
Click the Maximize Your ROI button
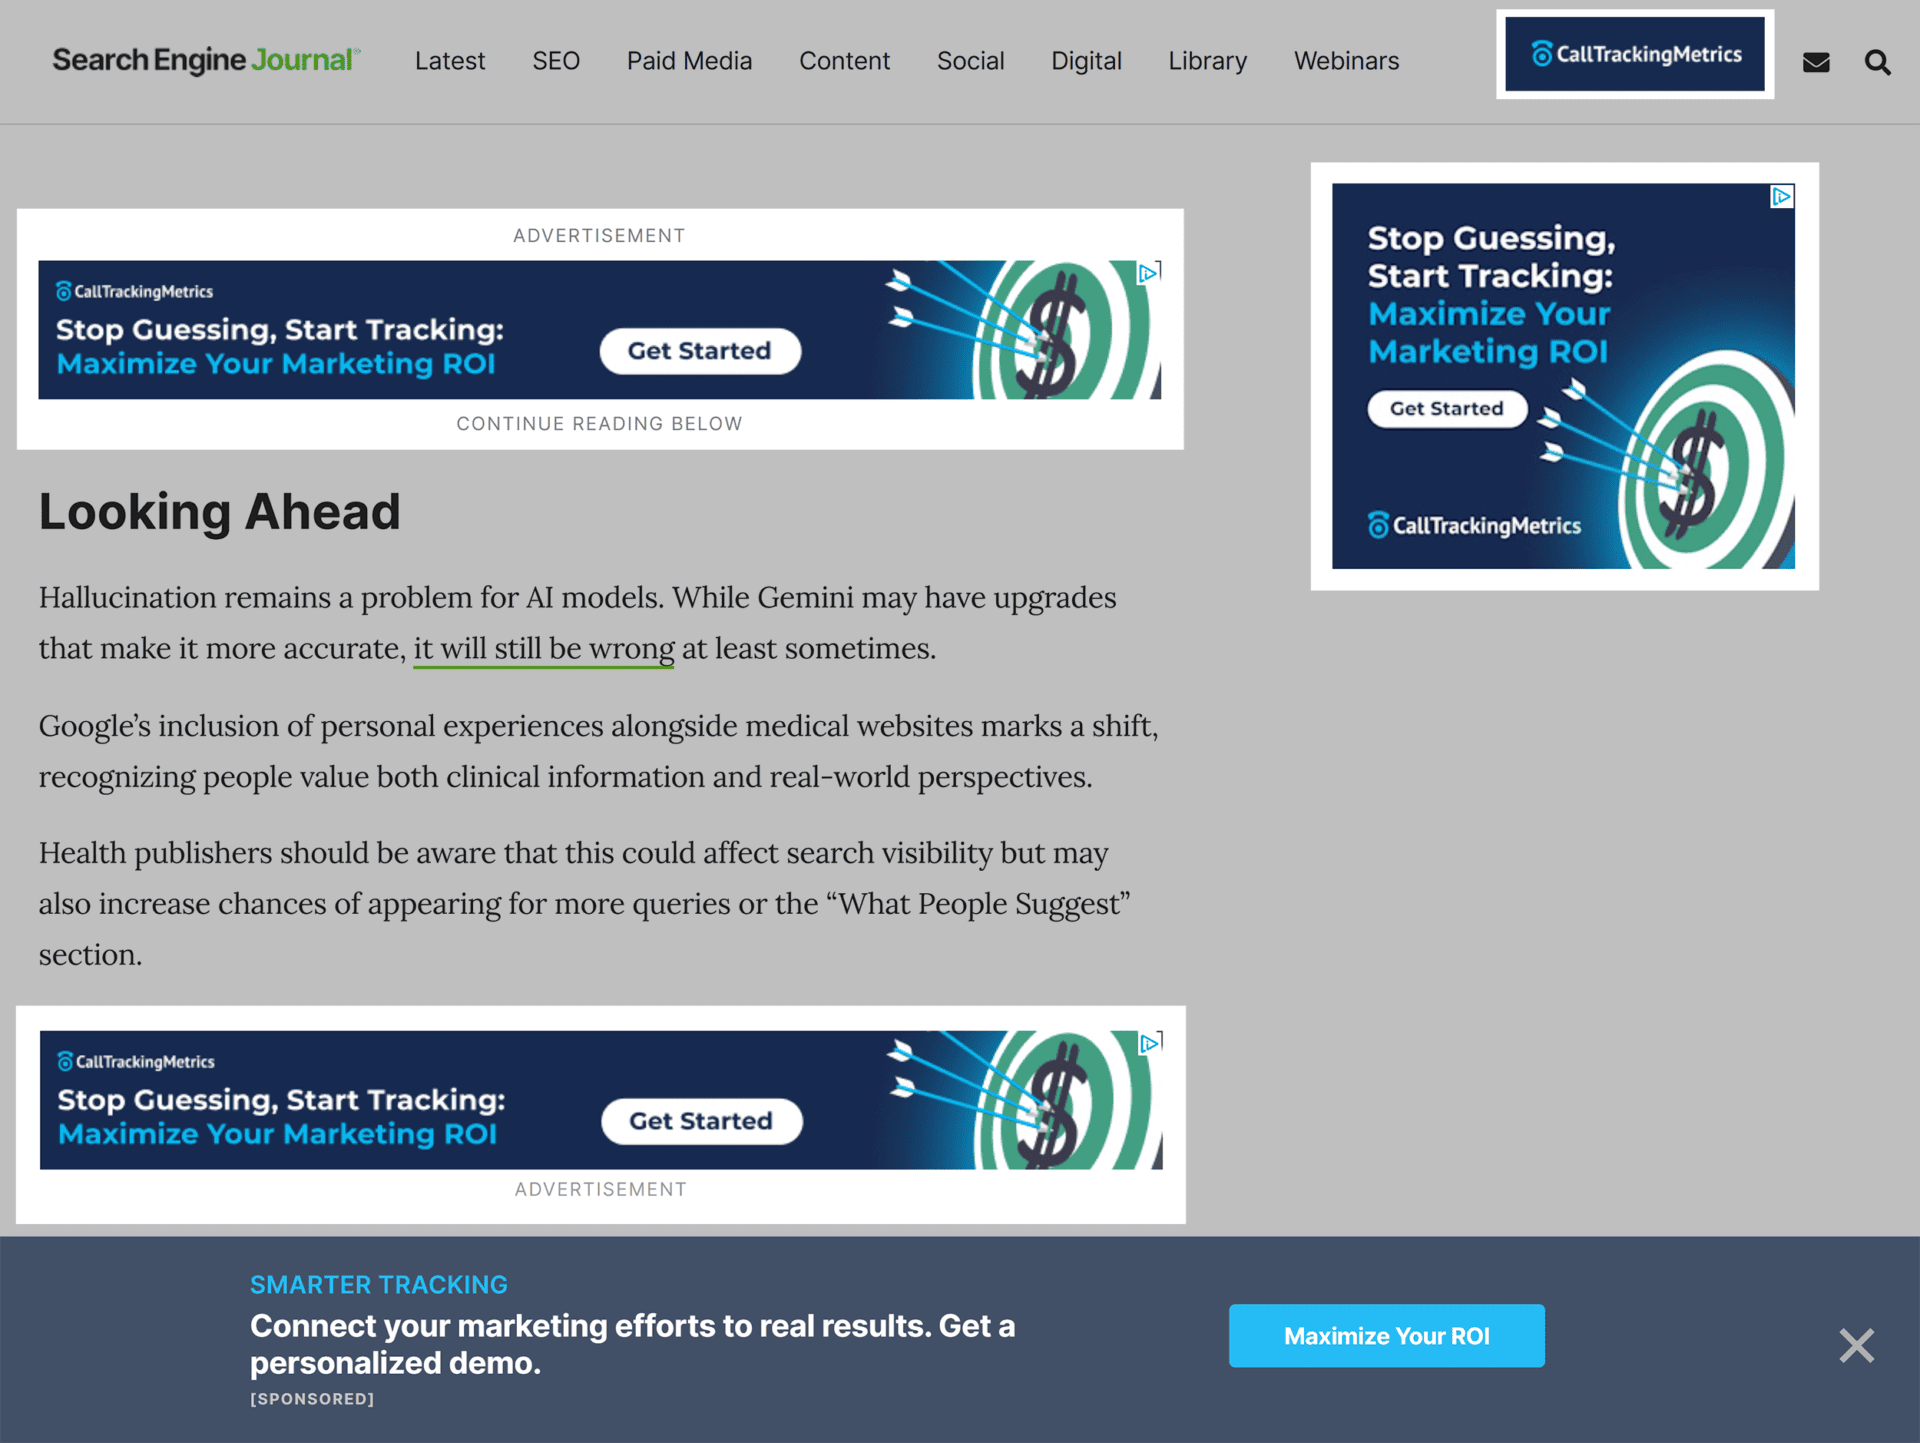[1386, 1336]
